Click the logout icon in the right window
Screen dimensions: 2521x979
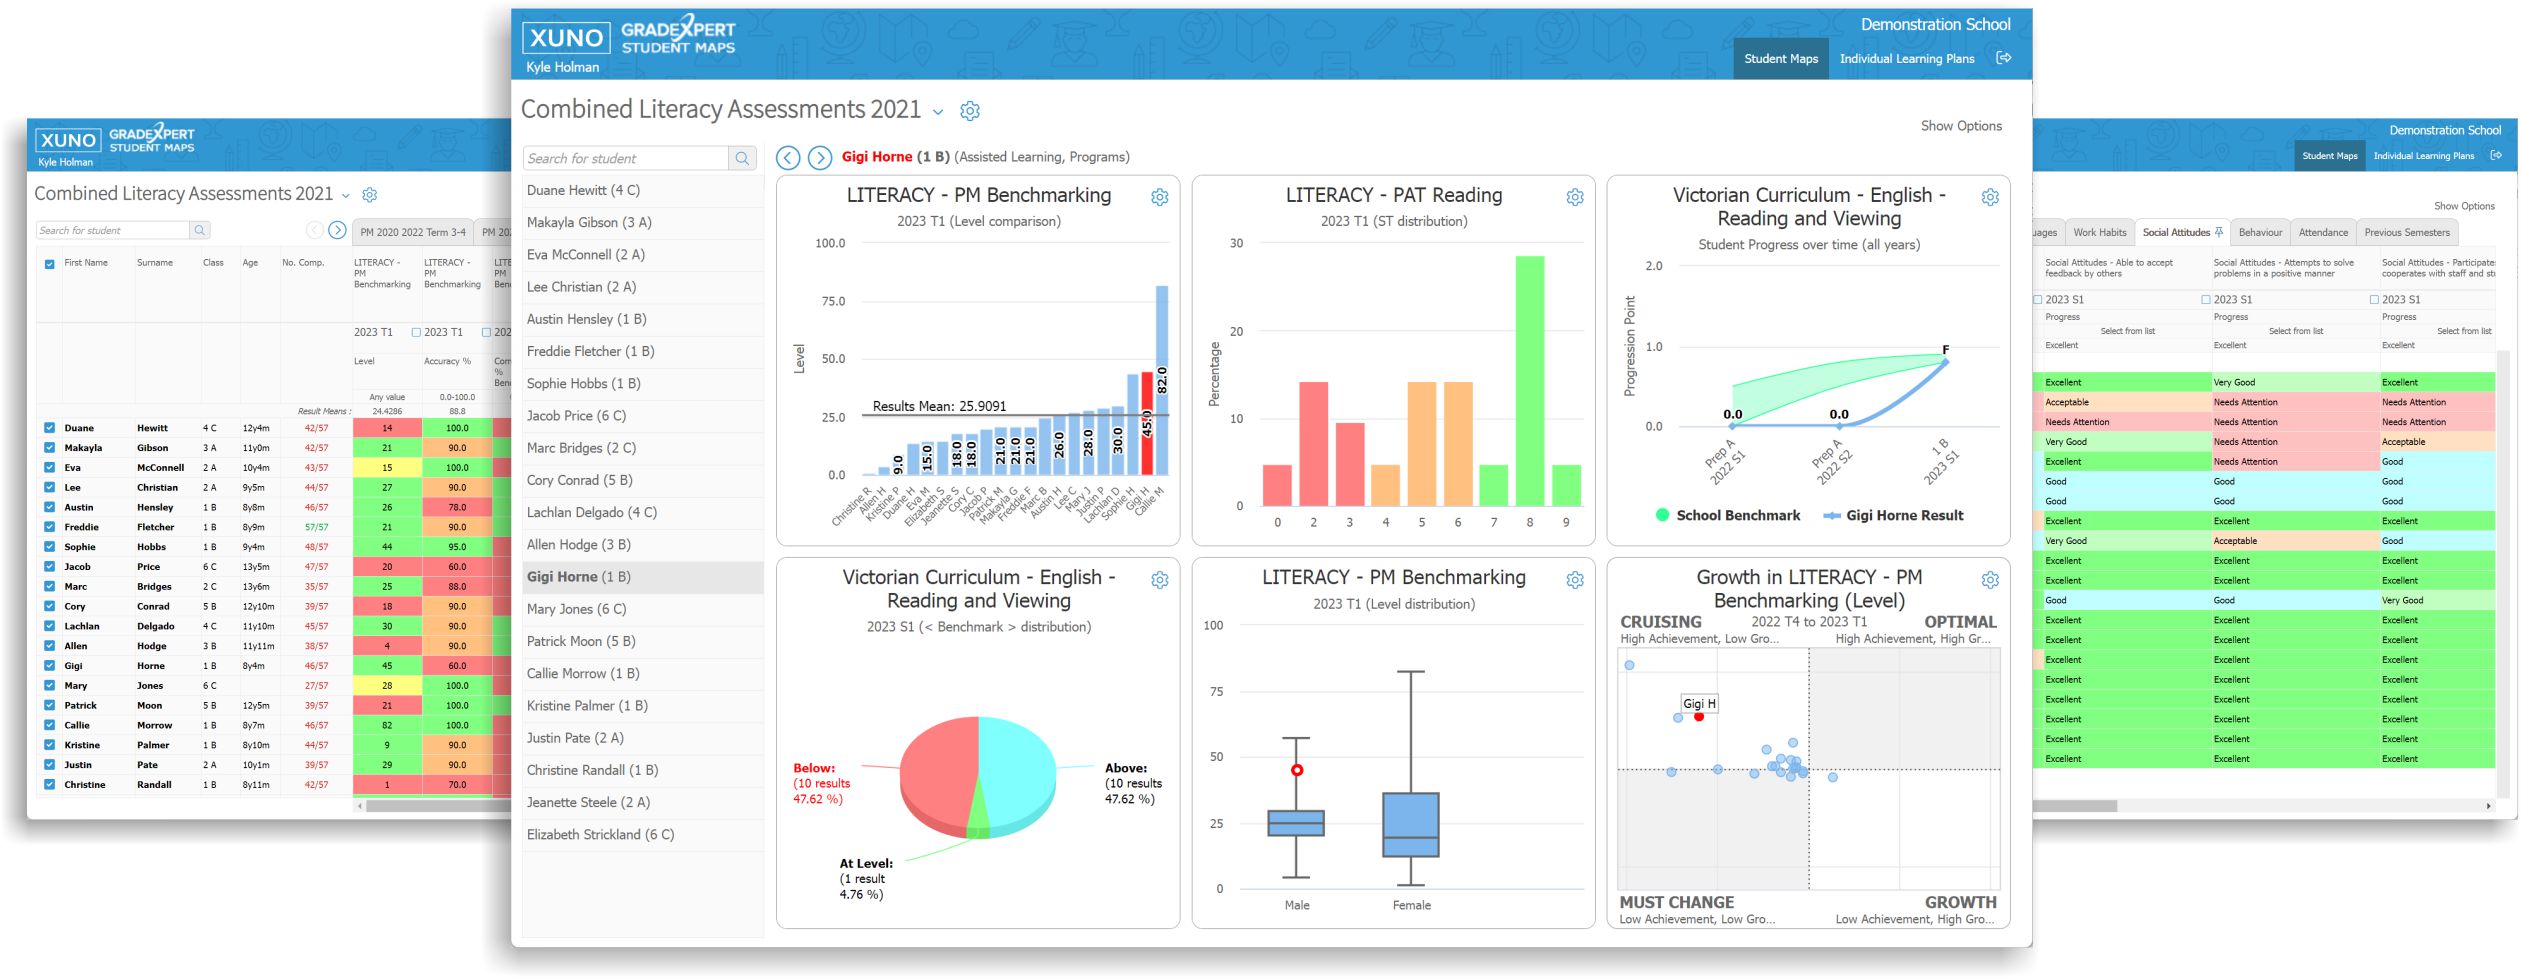[2496, 155]
